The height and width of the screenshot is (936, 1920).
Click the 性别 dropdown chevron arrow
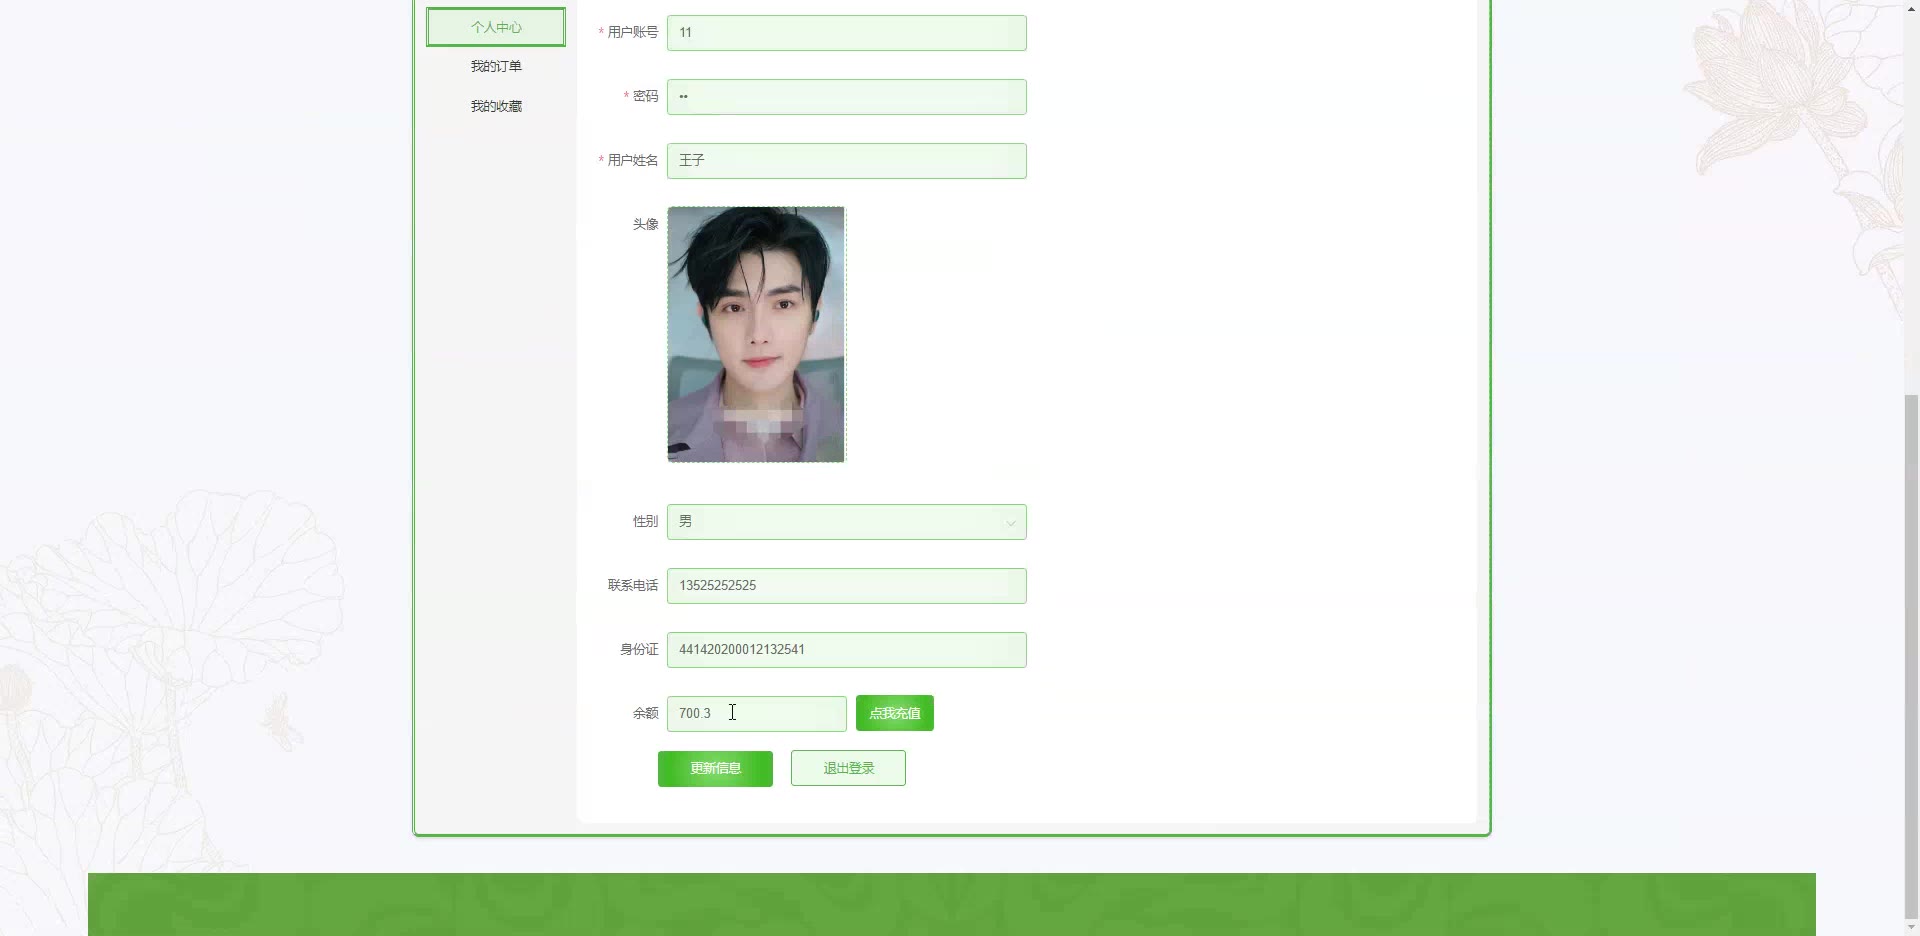point(1010,523)
